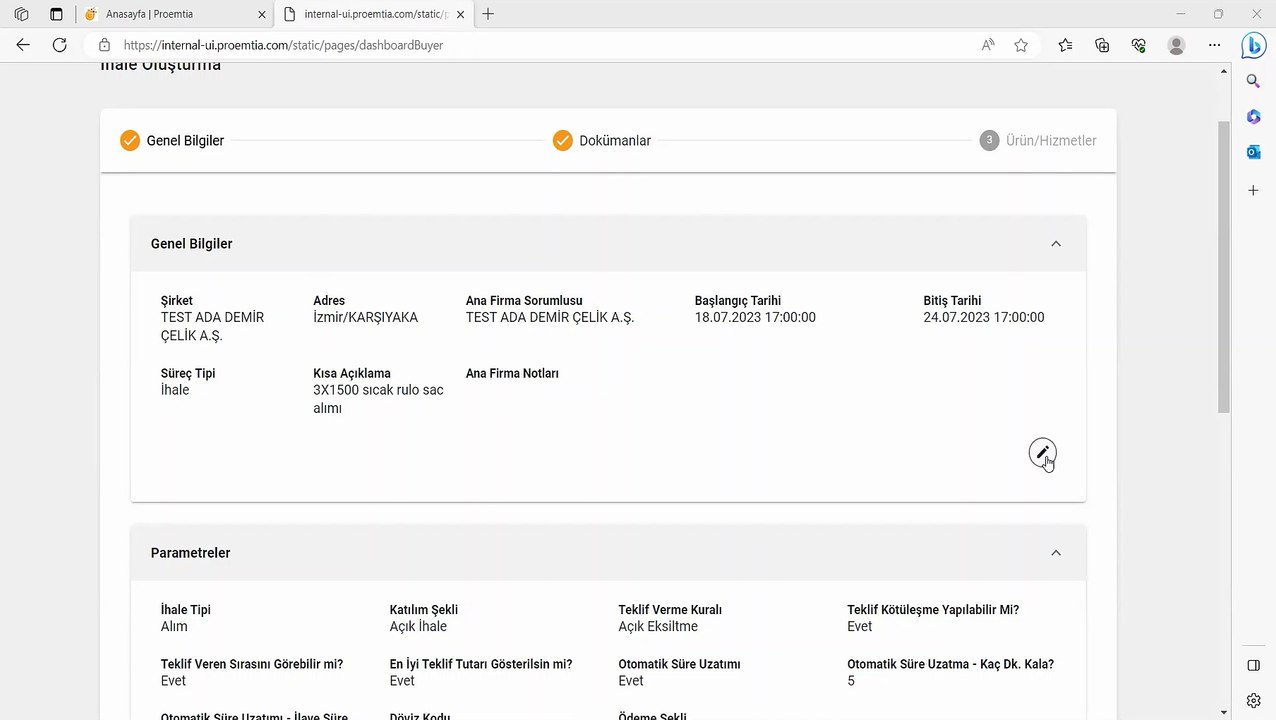This screenshot has width=1276, height=720.
Task: Go to the Dokümanlar step
Action: click(x=602, y=141)
